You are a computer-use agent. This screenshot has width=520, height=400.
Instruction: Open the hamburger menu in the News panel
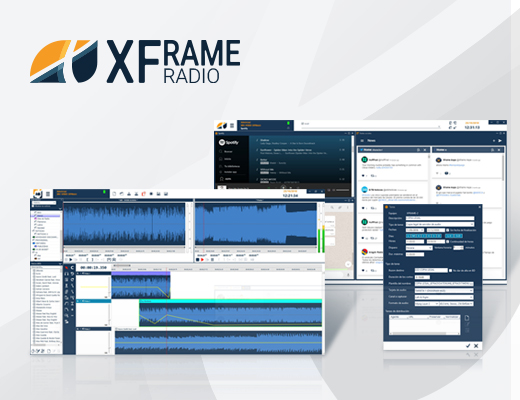[x=362, y=141]
